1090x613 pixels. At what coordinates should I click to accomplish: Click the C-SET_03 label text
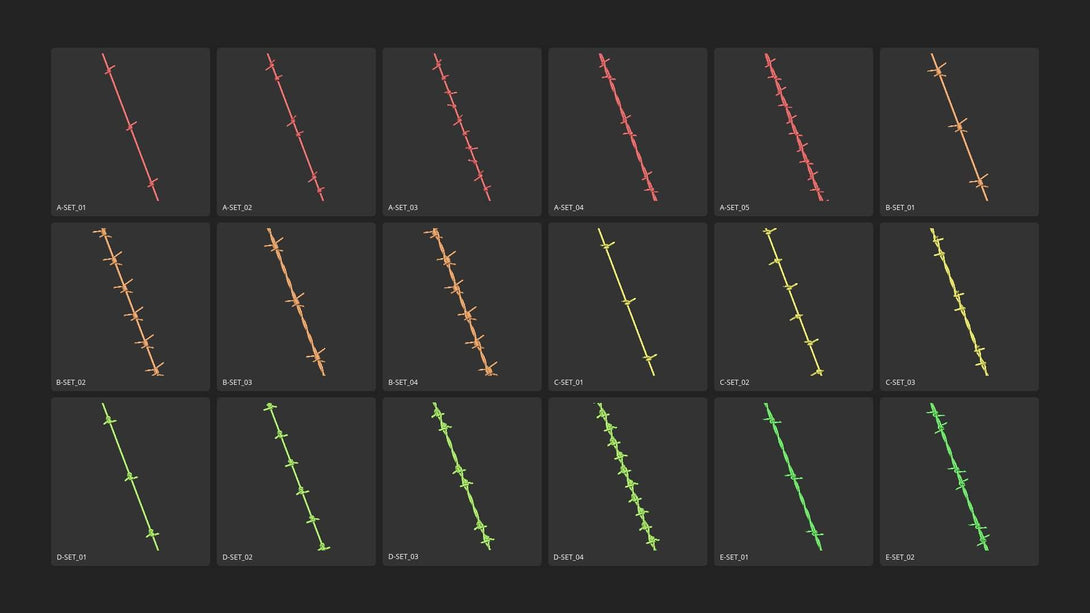(x=900, y=382)
